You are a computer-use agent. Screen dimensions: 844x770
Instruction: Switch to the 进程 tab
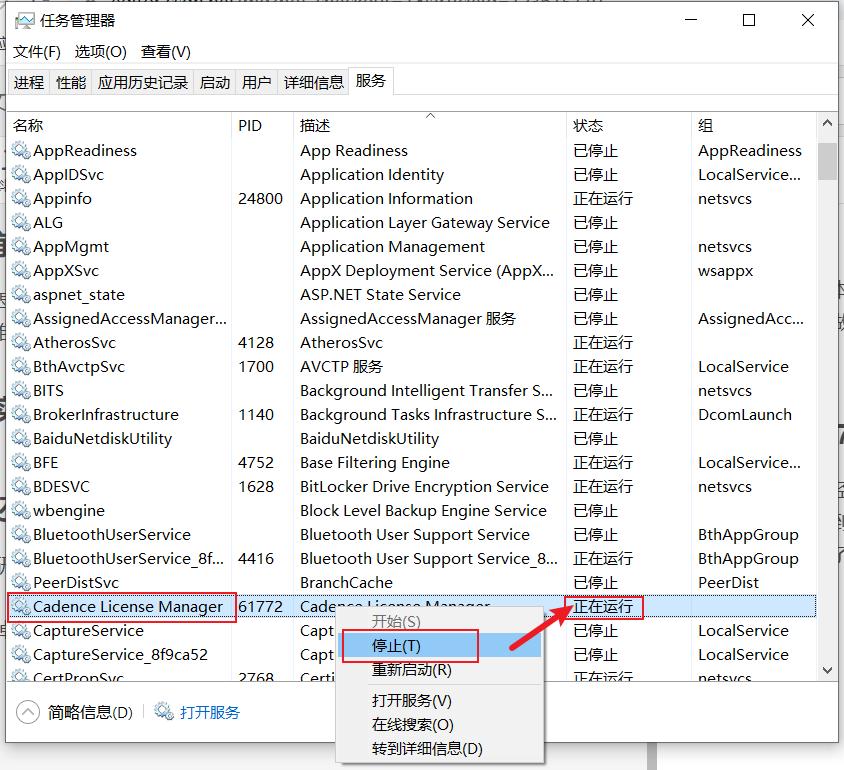click(29, 82)
